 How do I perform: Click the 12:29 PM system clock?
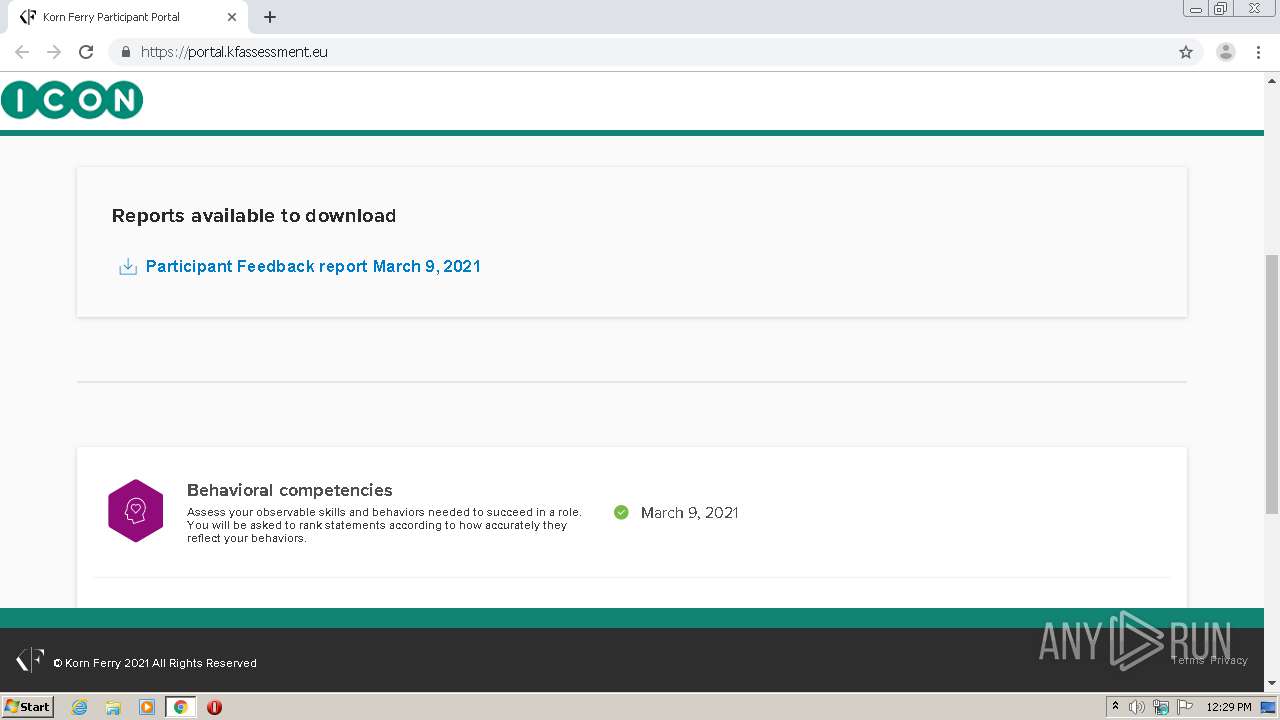pos(1229,707)
